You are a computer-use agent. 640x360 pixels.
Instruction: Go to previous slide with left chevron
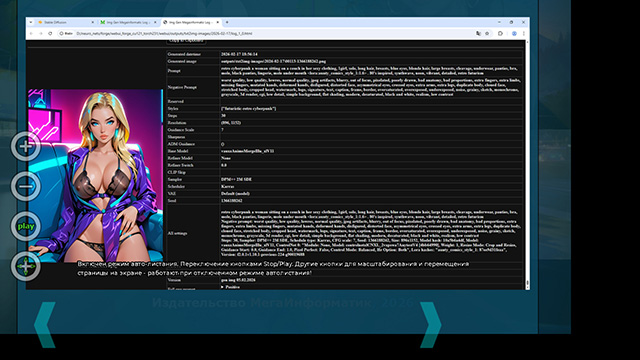coord(45,325)
